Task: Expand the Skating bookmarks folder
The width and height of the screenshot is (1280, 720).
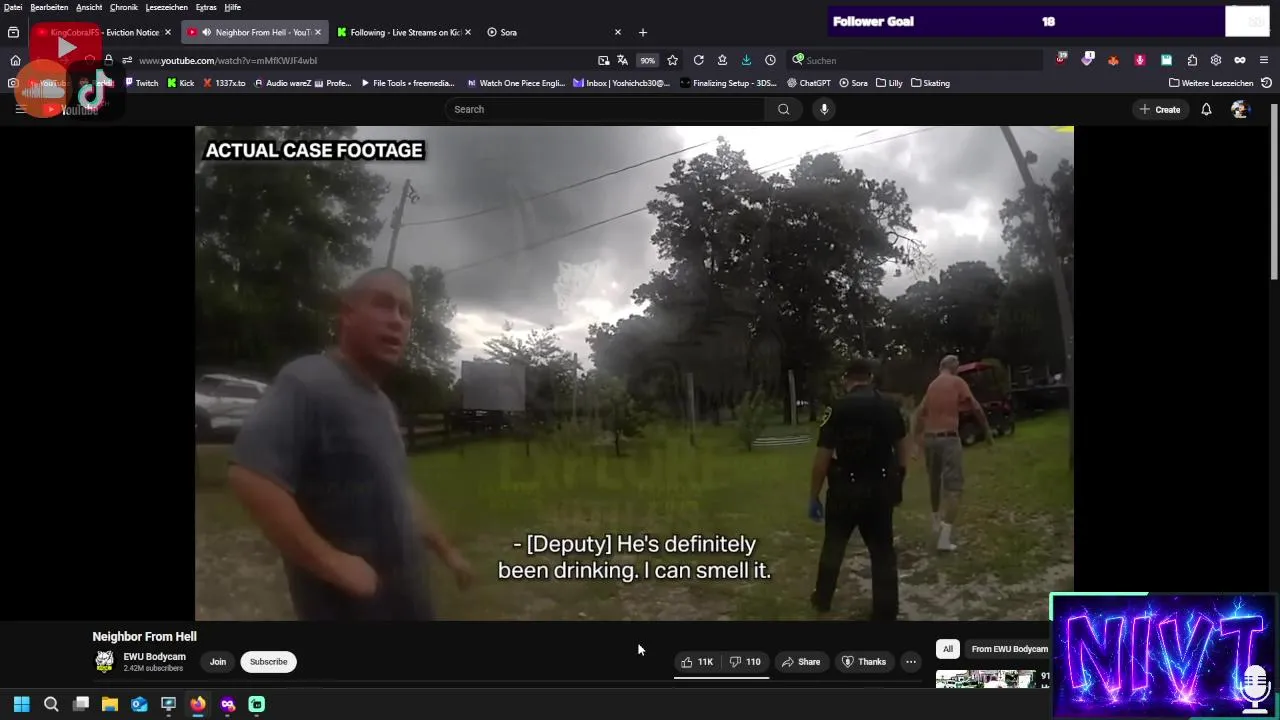Action: [x=931, y=83]
